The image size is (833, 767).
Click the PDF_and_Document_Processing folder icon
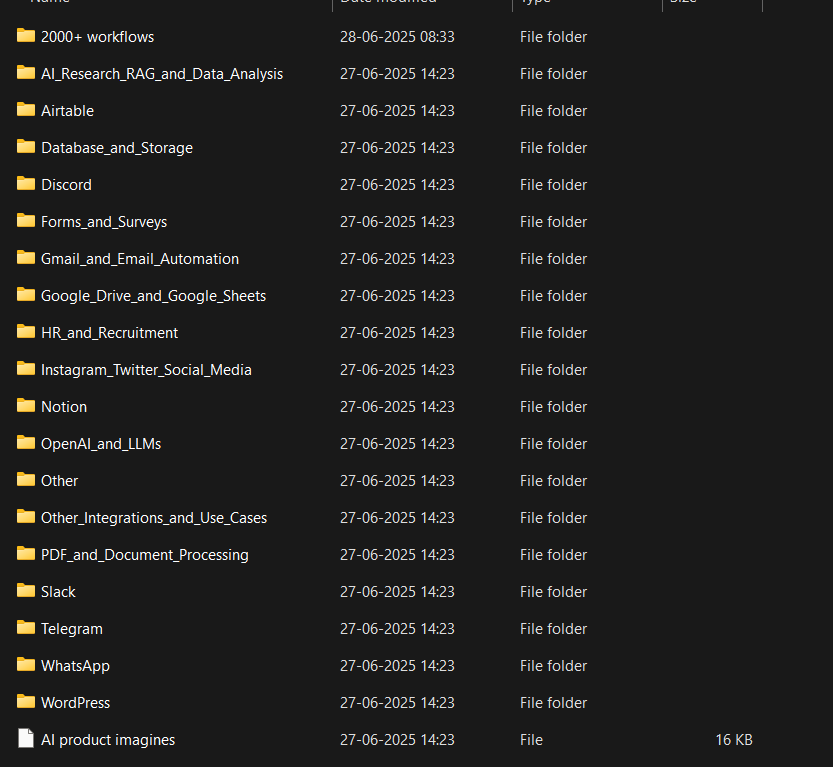click(26, 553)
